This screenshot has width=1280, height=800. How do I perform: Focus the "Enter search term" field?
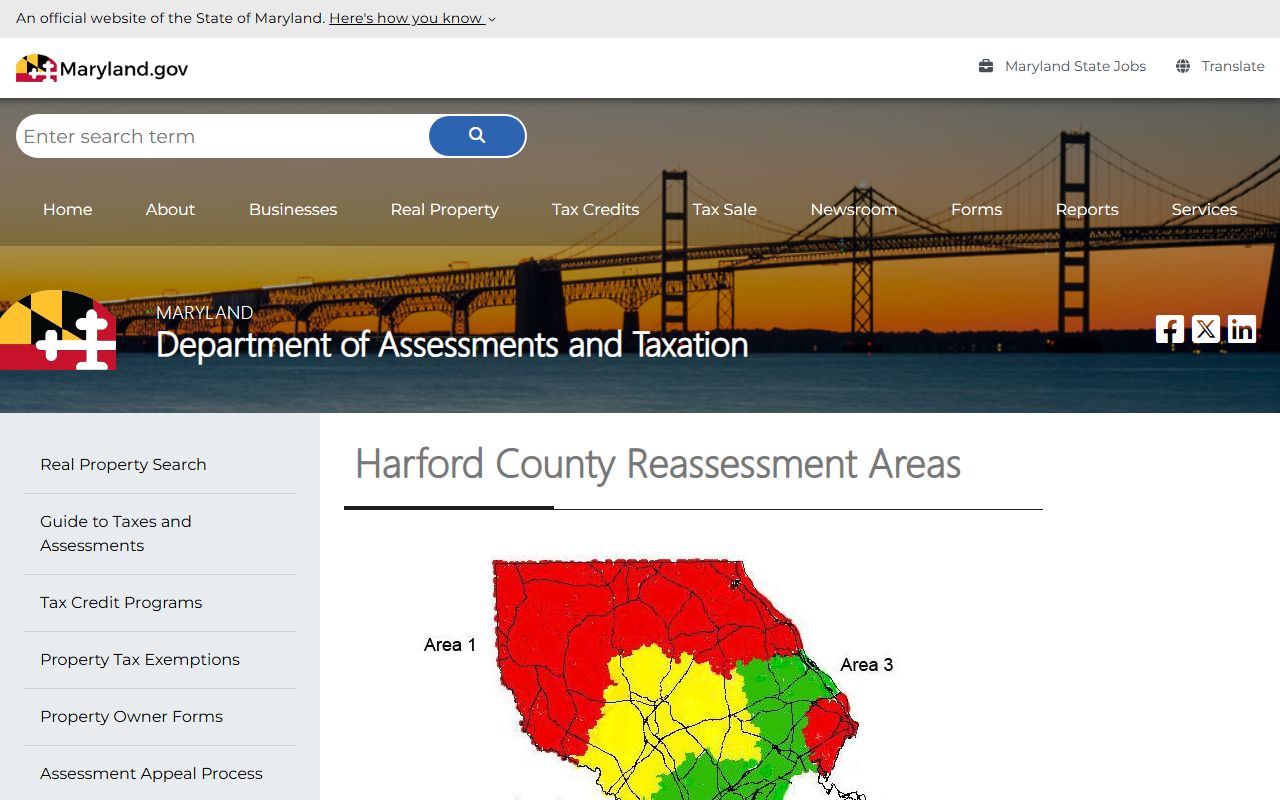(x=222, y=136)
